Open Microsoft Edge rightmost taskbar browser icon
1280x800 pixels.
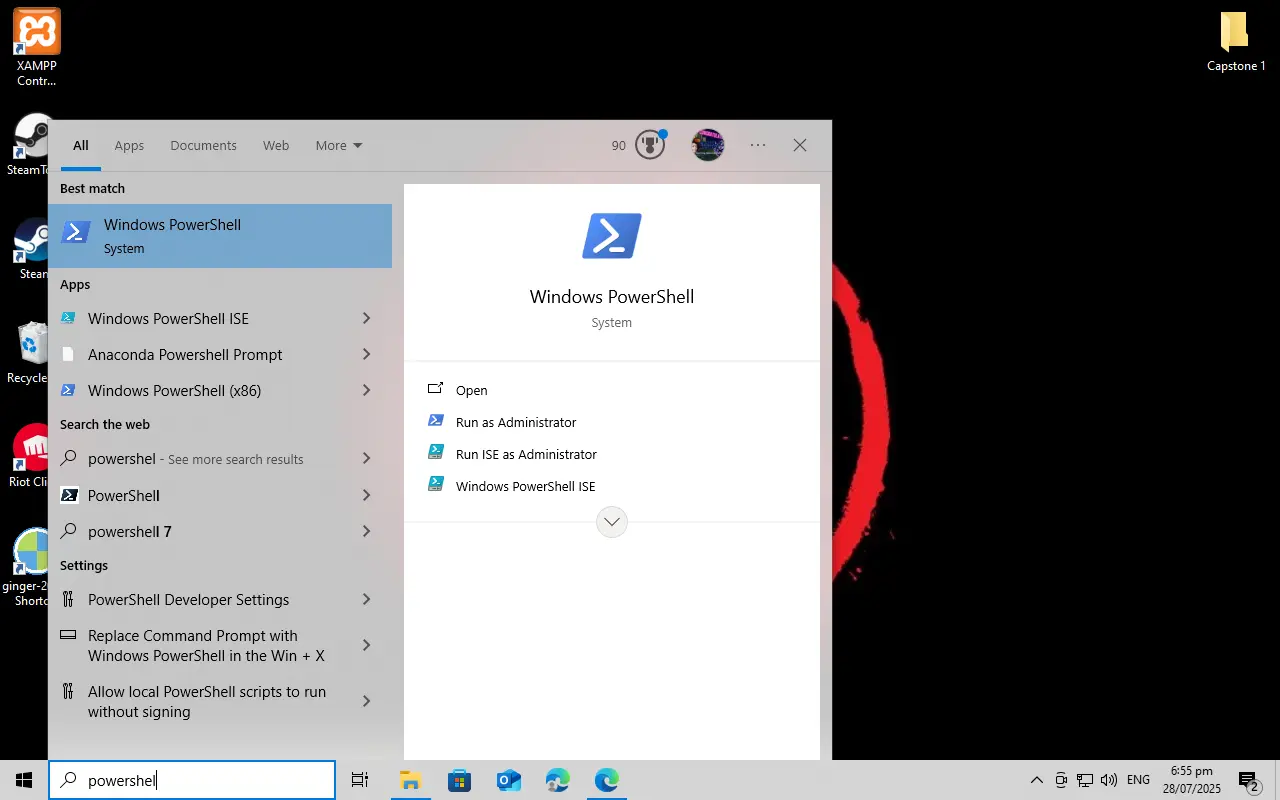(x=606, y=780)
